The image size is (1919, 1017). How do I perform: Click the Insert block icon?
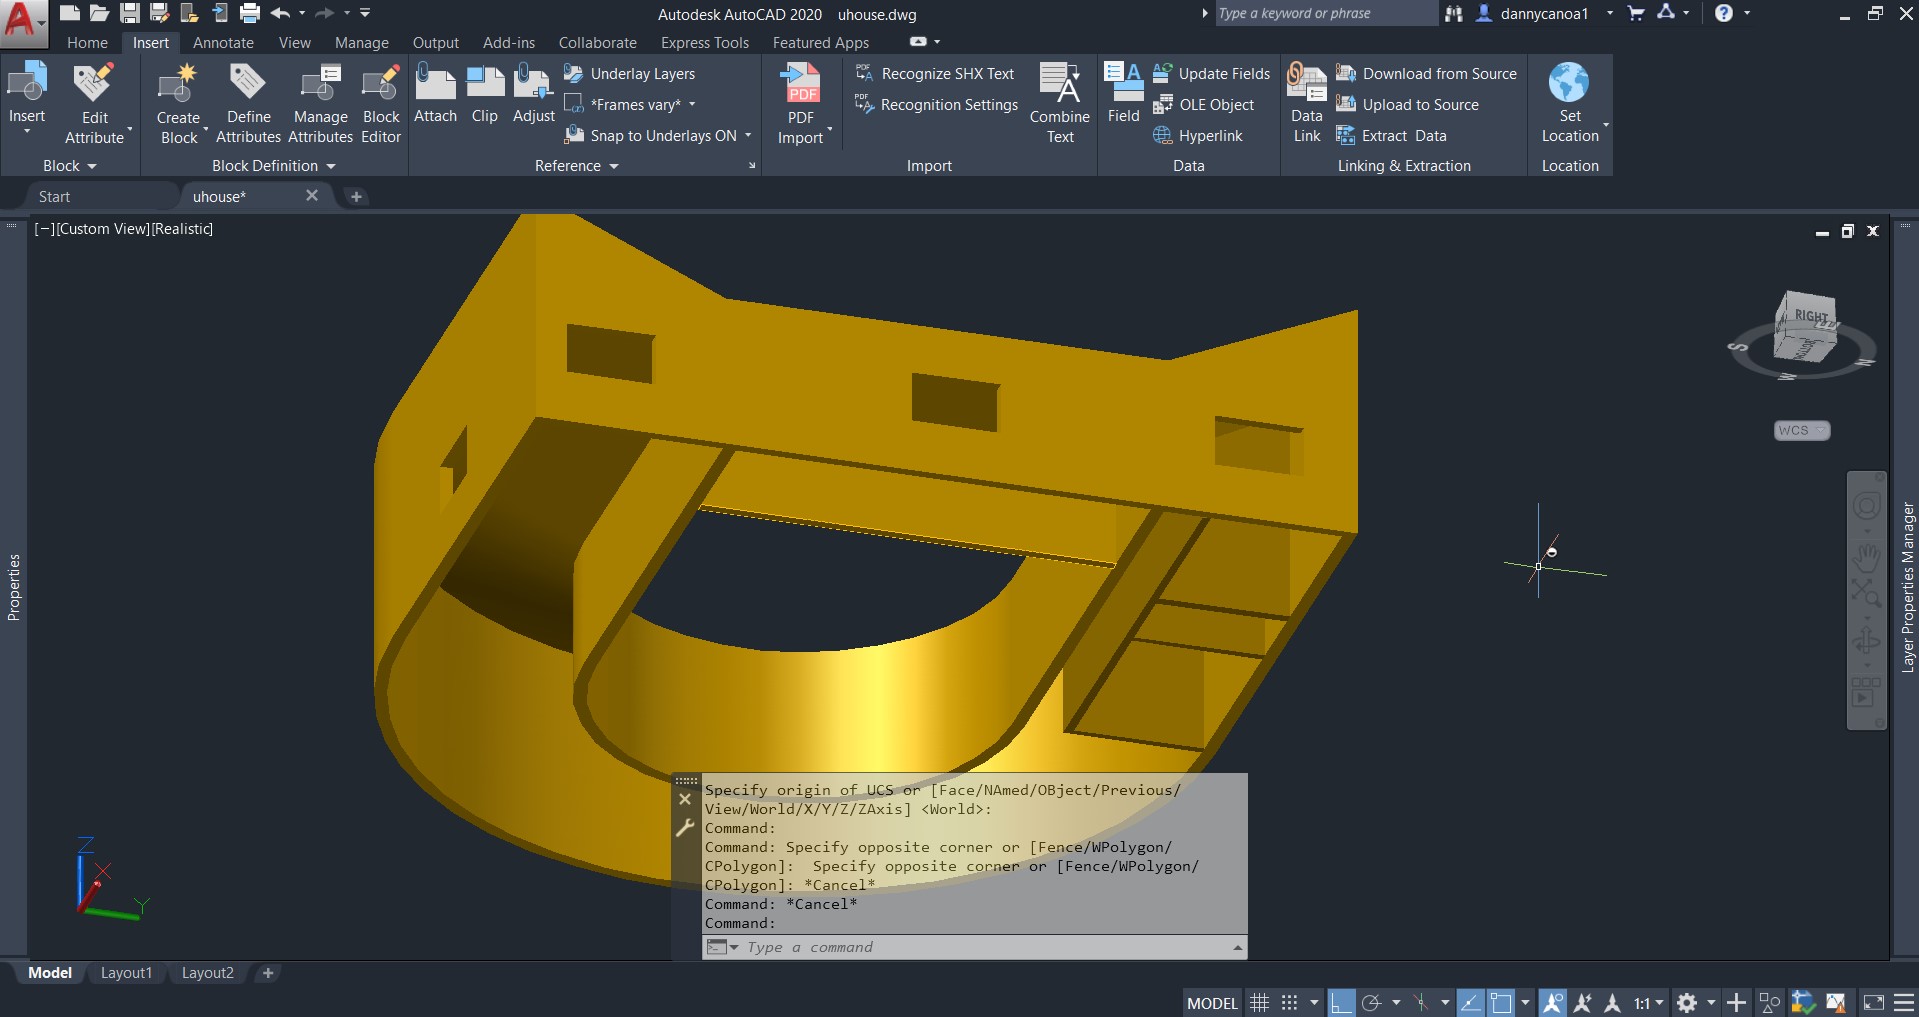pyautogui.click(x=27, y=83)
